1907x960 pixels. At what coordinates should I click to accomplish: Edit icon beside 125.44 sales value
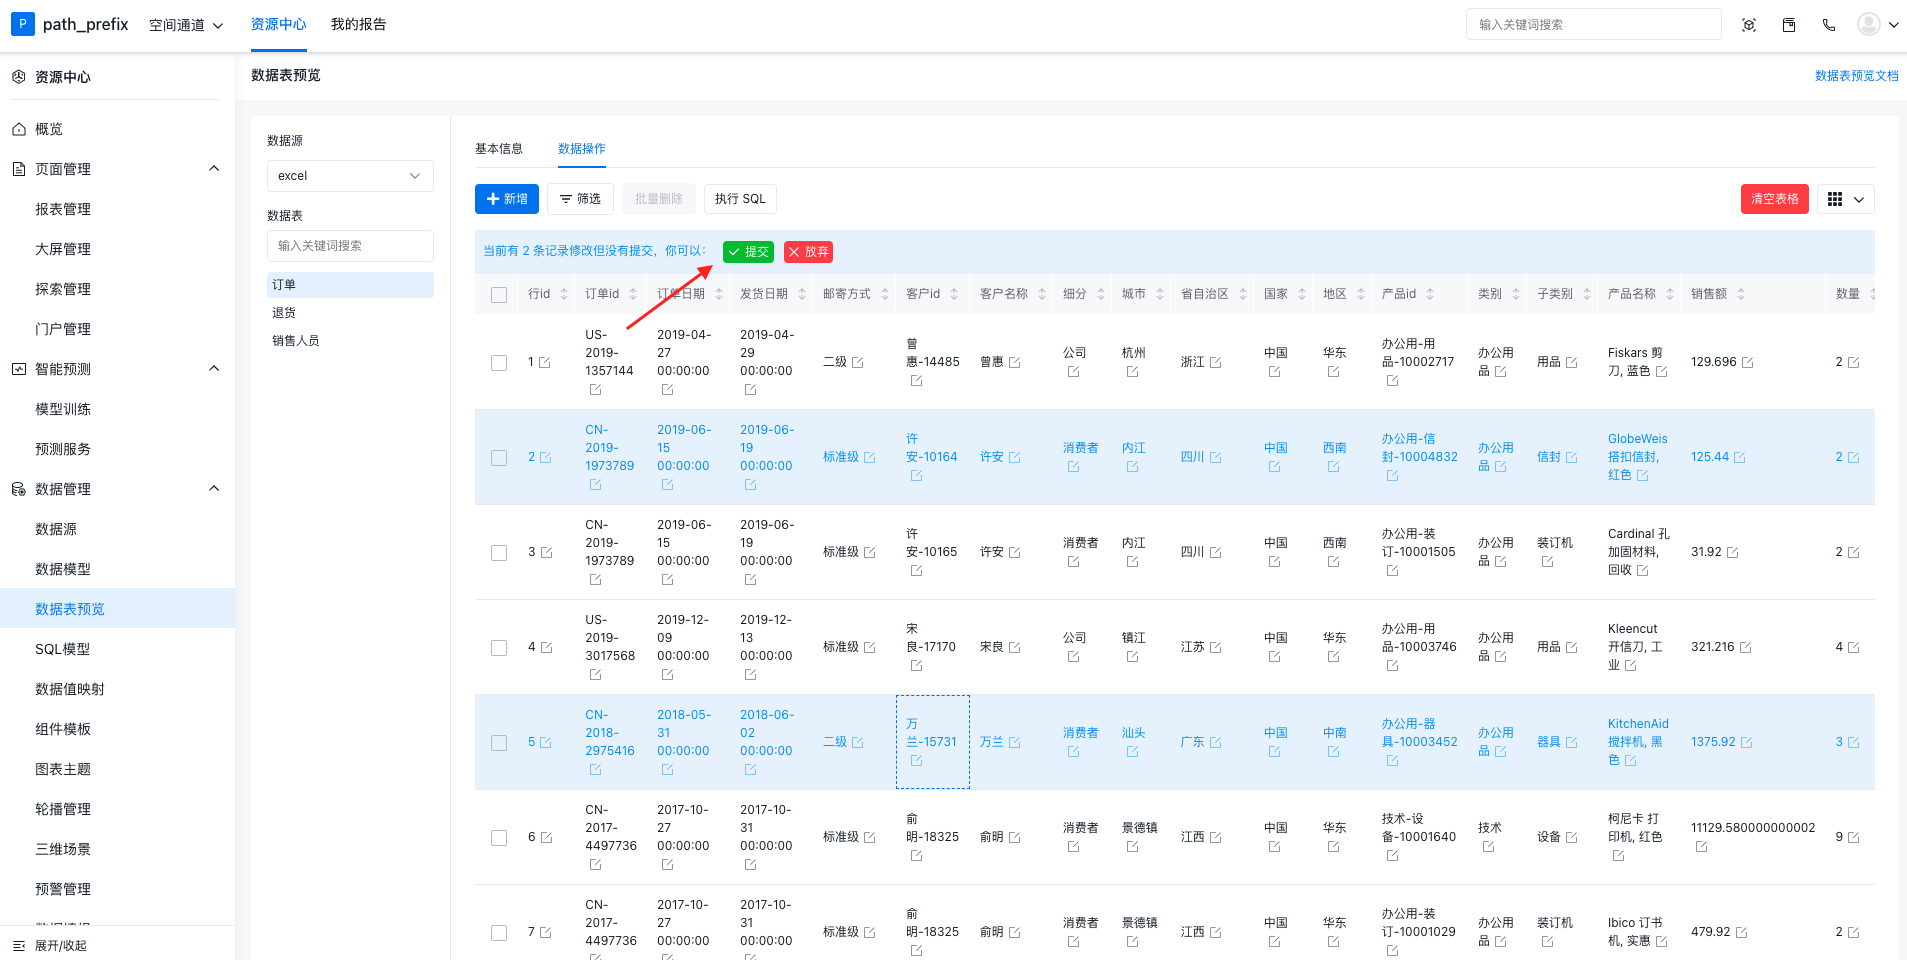tap(1740, 457)
